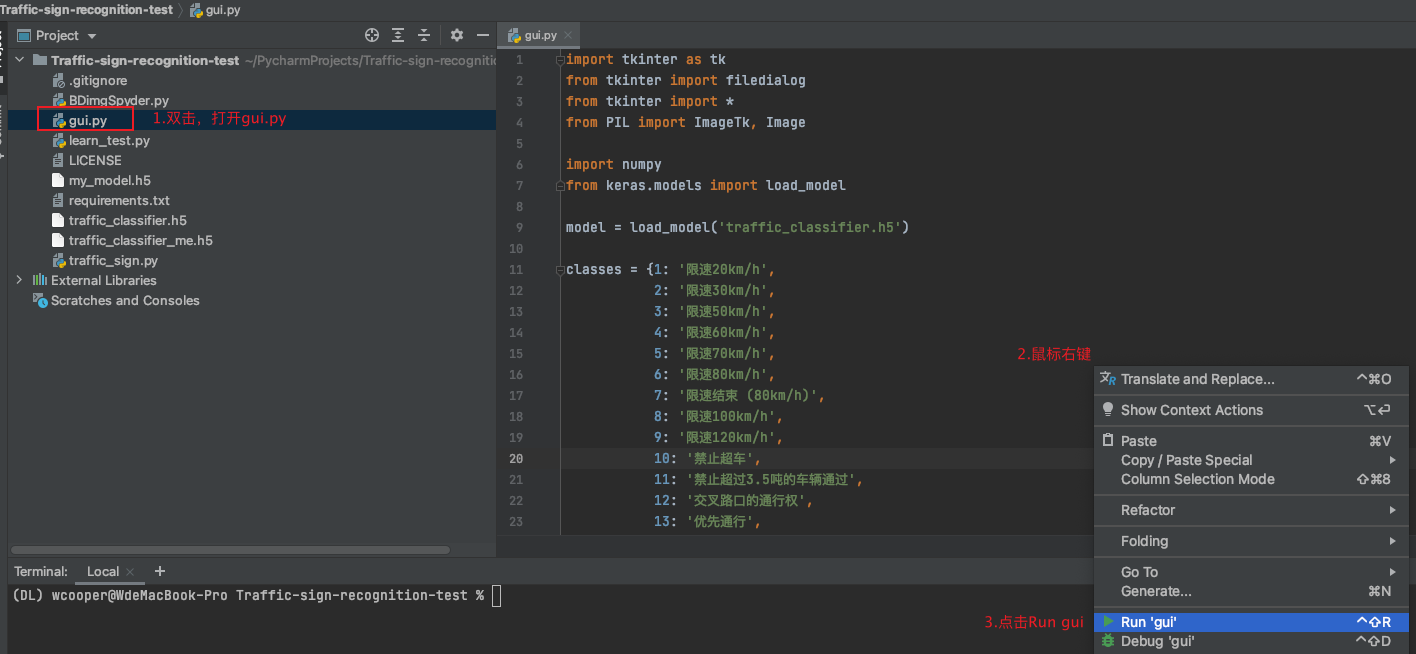Add a new terminal session with plus icon
Viewport: 1416px width, 654px height.
160,571
